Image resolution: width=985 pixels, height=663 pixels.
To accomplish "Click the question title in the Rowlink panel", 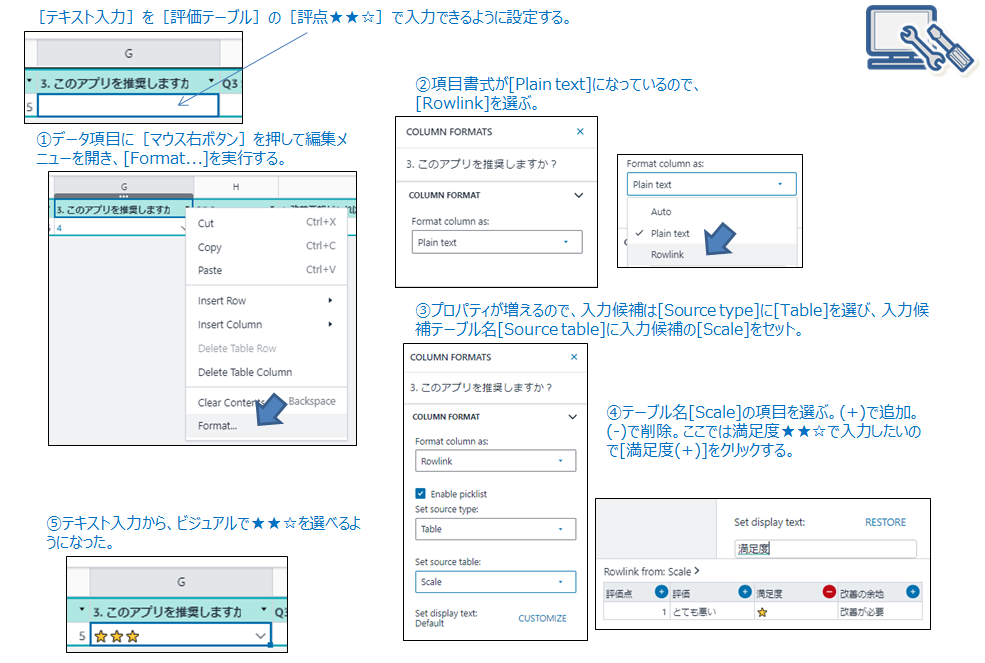I will pos(481,387).
